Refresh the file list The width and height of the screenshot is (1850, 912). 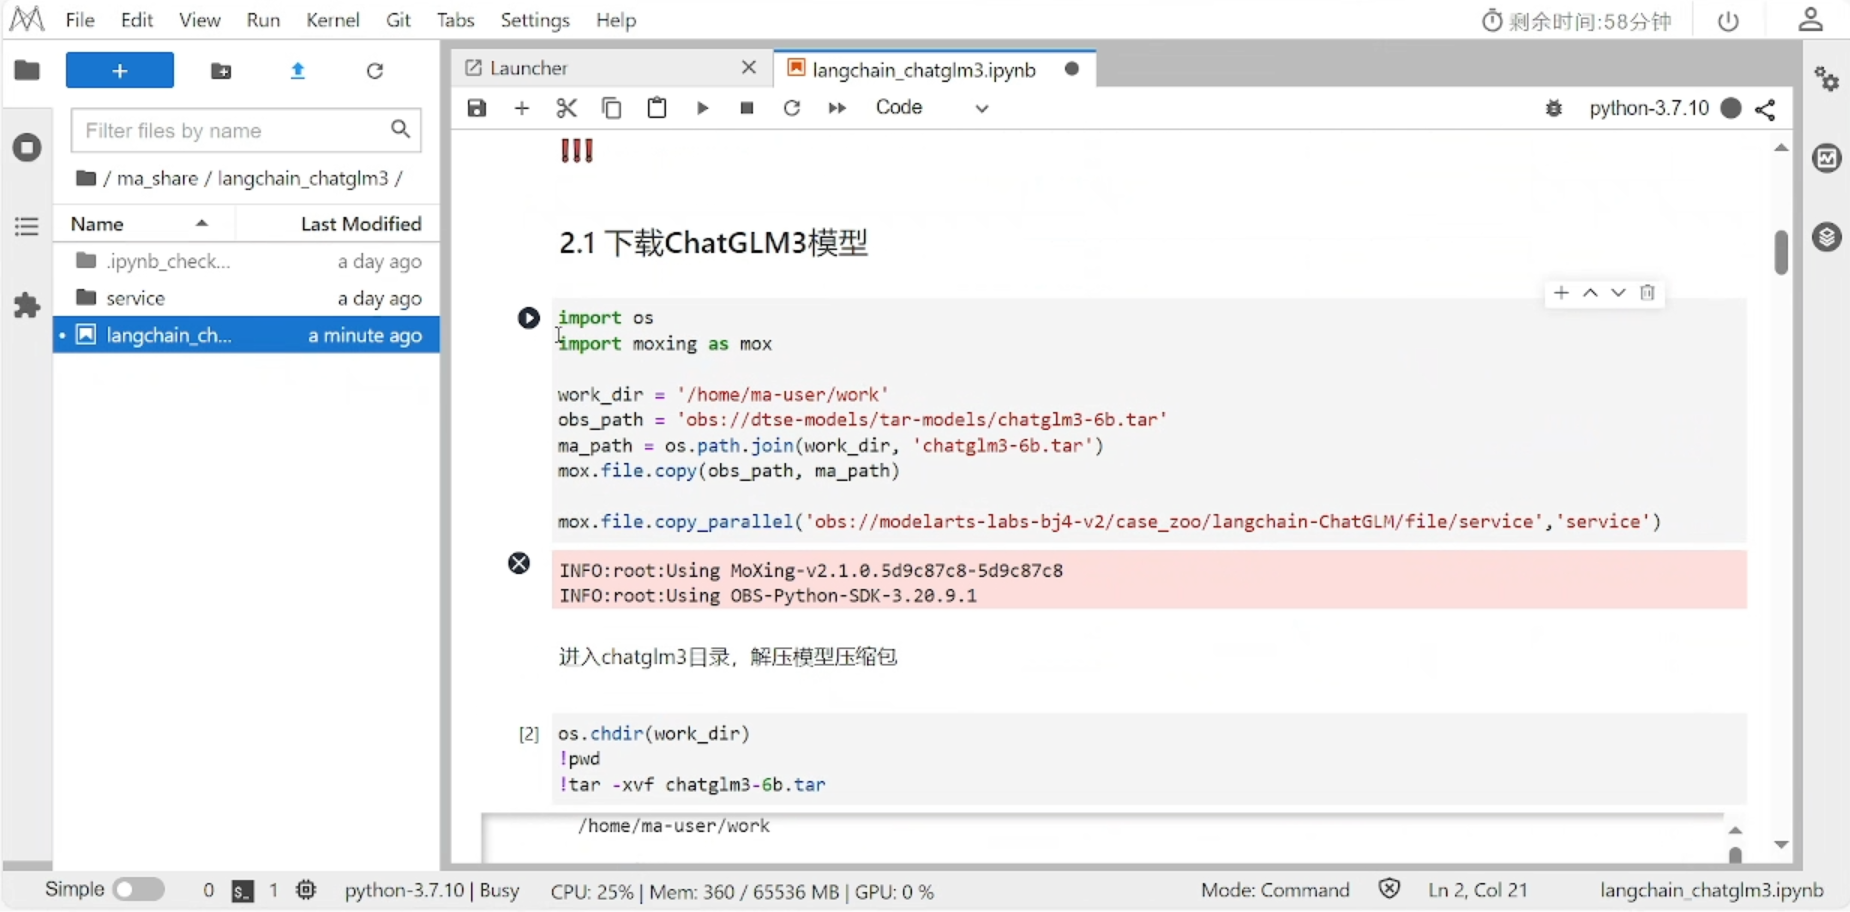[375, 71]
